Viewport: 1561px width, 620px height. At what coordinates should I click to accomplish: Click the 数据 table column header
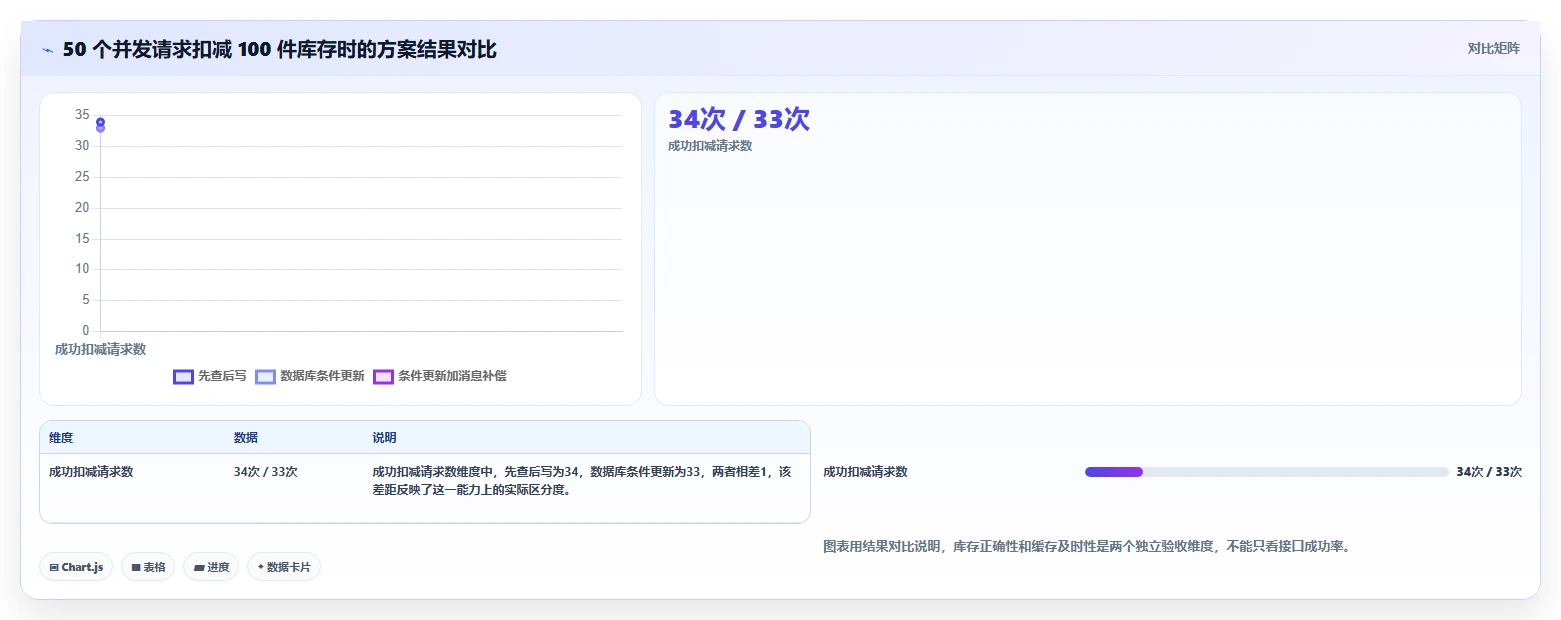[x=246, y=438]
